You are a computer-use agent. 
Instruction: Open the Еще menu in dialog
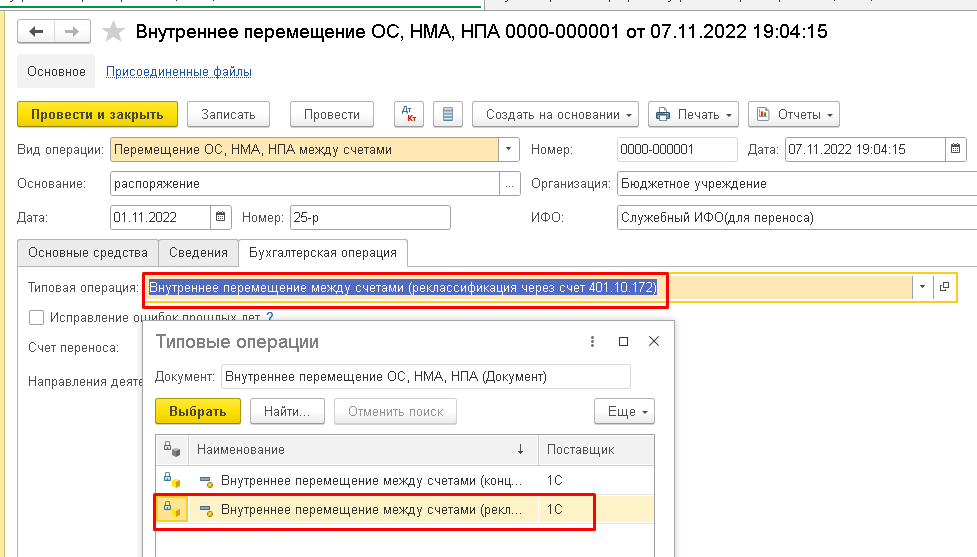624,411
